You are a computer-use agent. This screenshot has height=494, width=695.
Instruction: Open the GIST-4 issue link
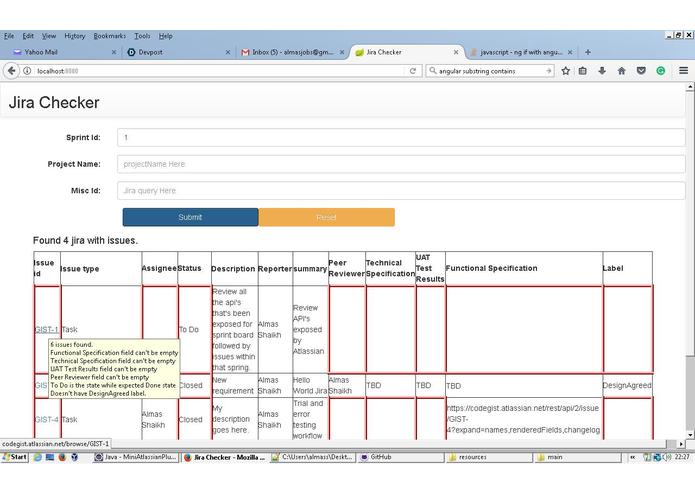point(47,419)
